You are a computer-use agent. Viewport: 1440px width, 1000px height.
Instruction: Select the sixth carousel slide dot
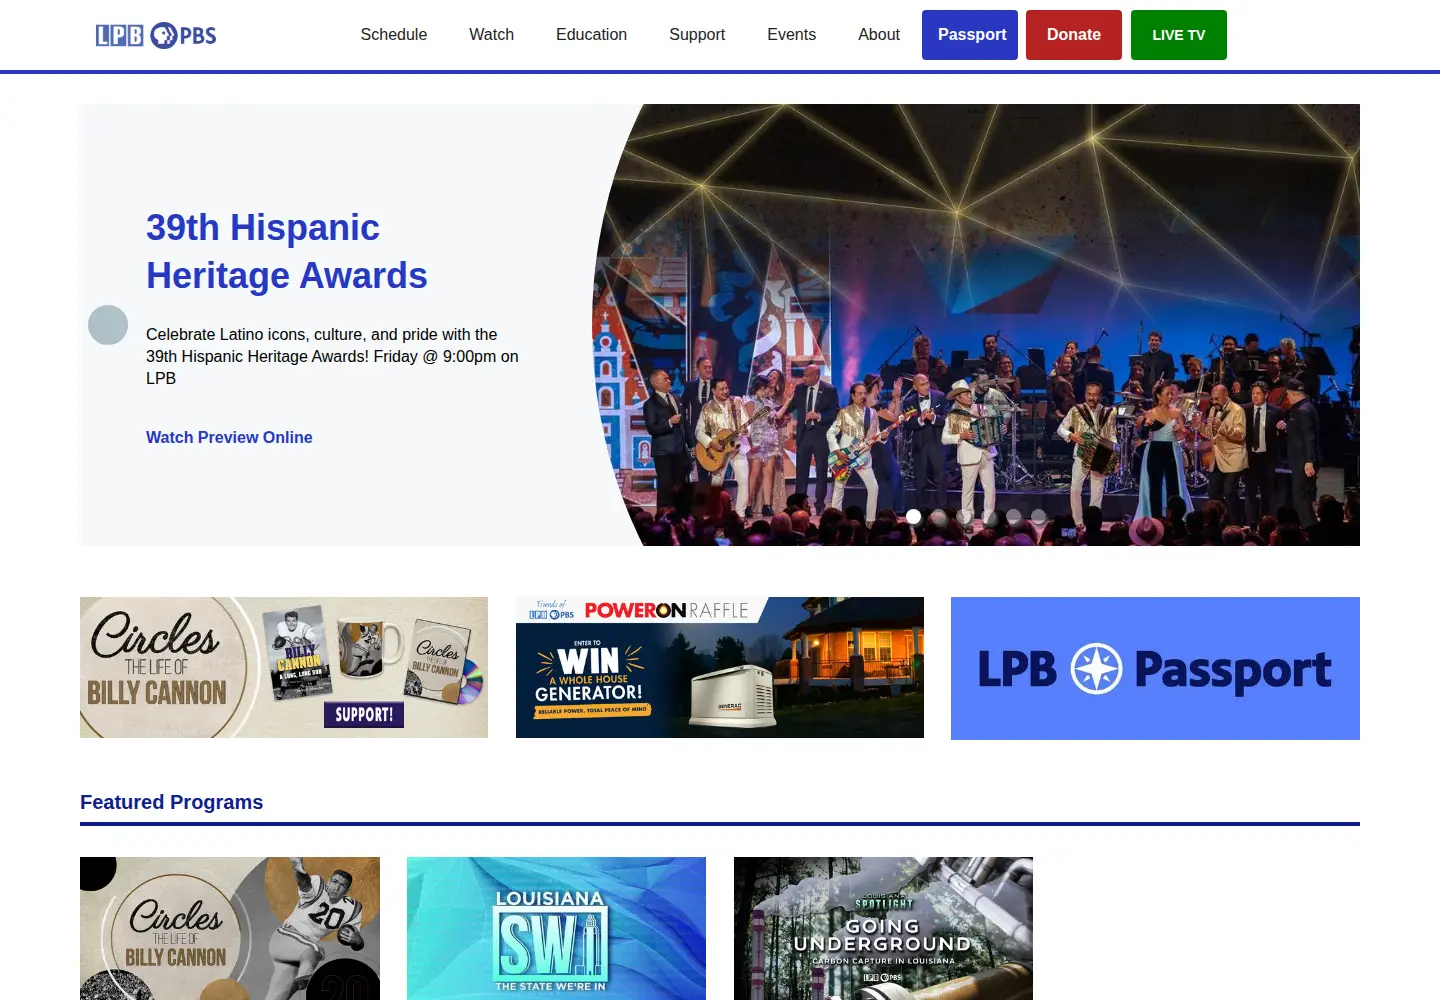1038,517
